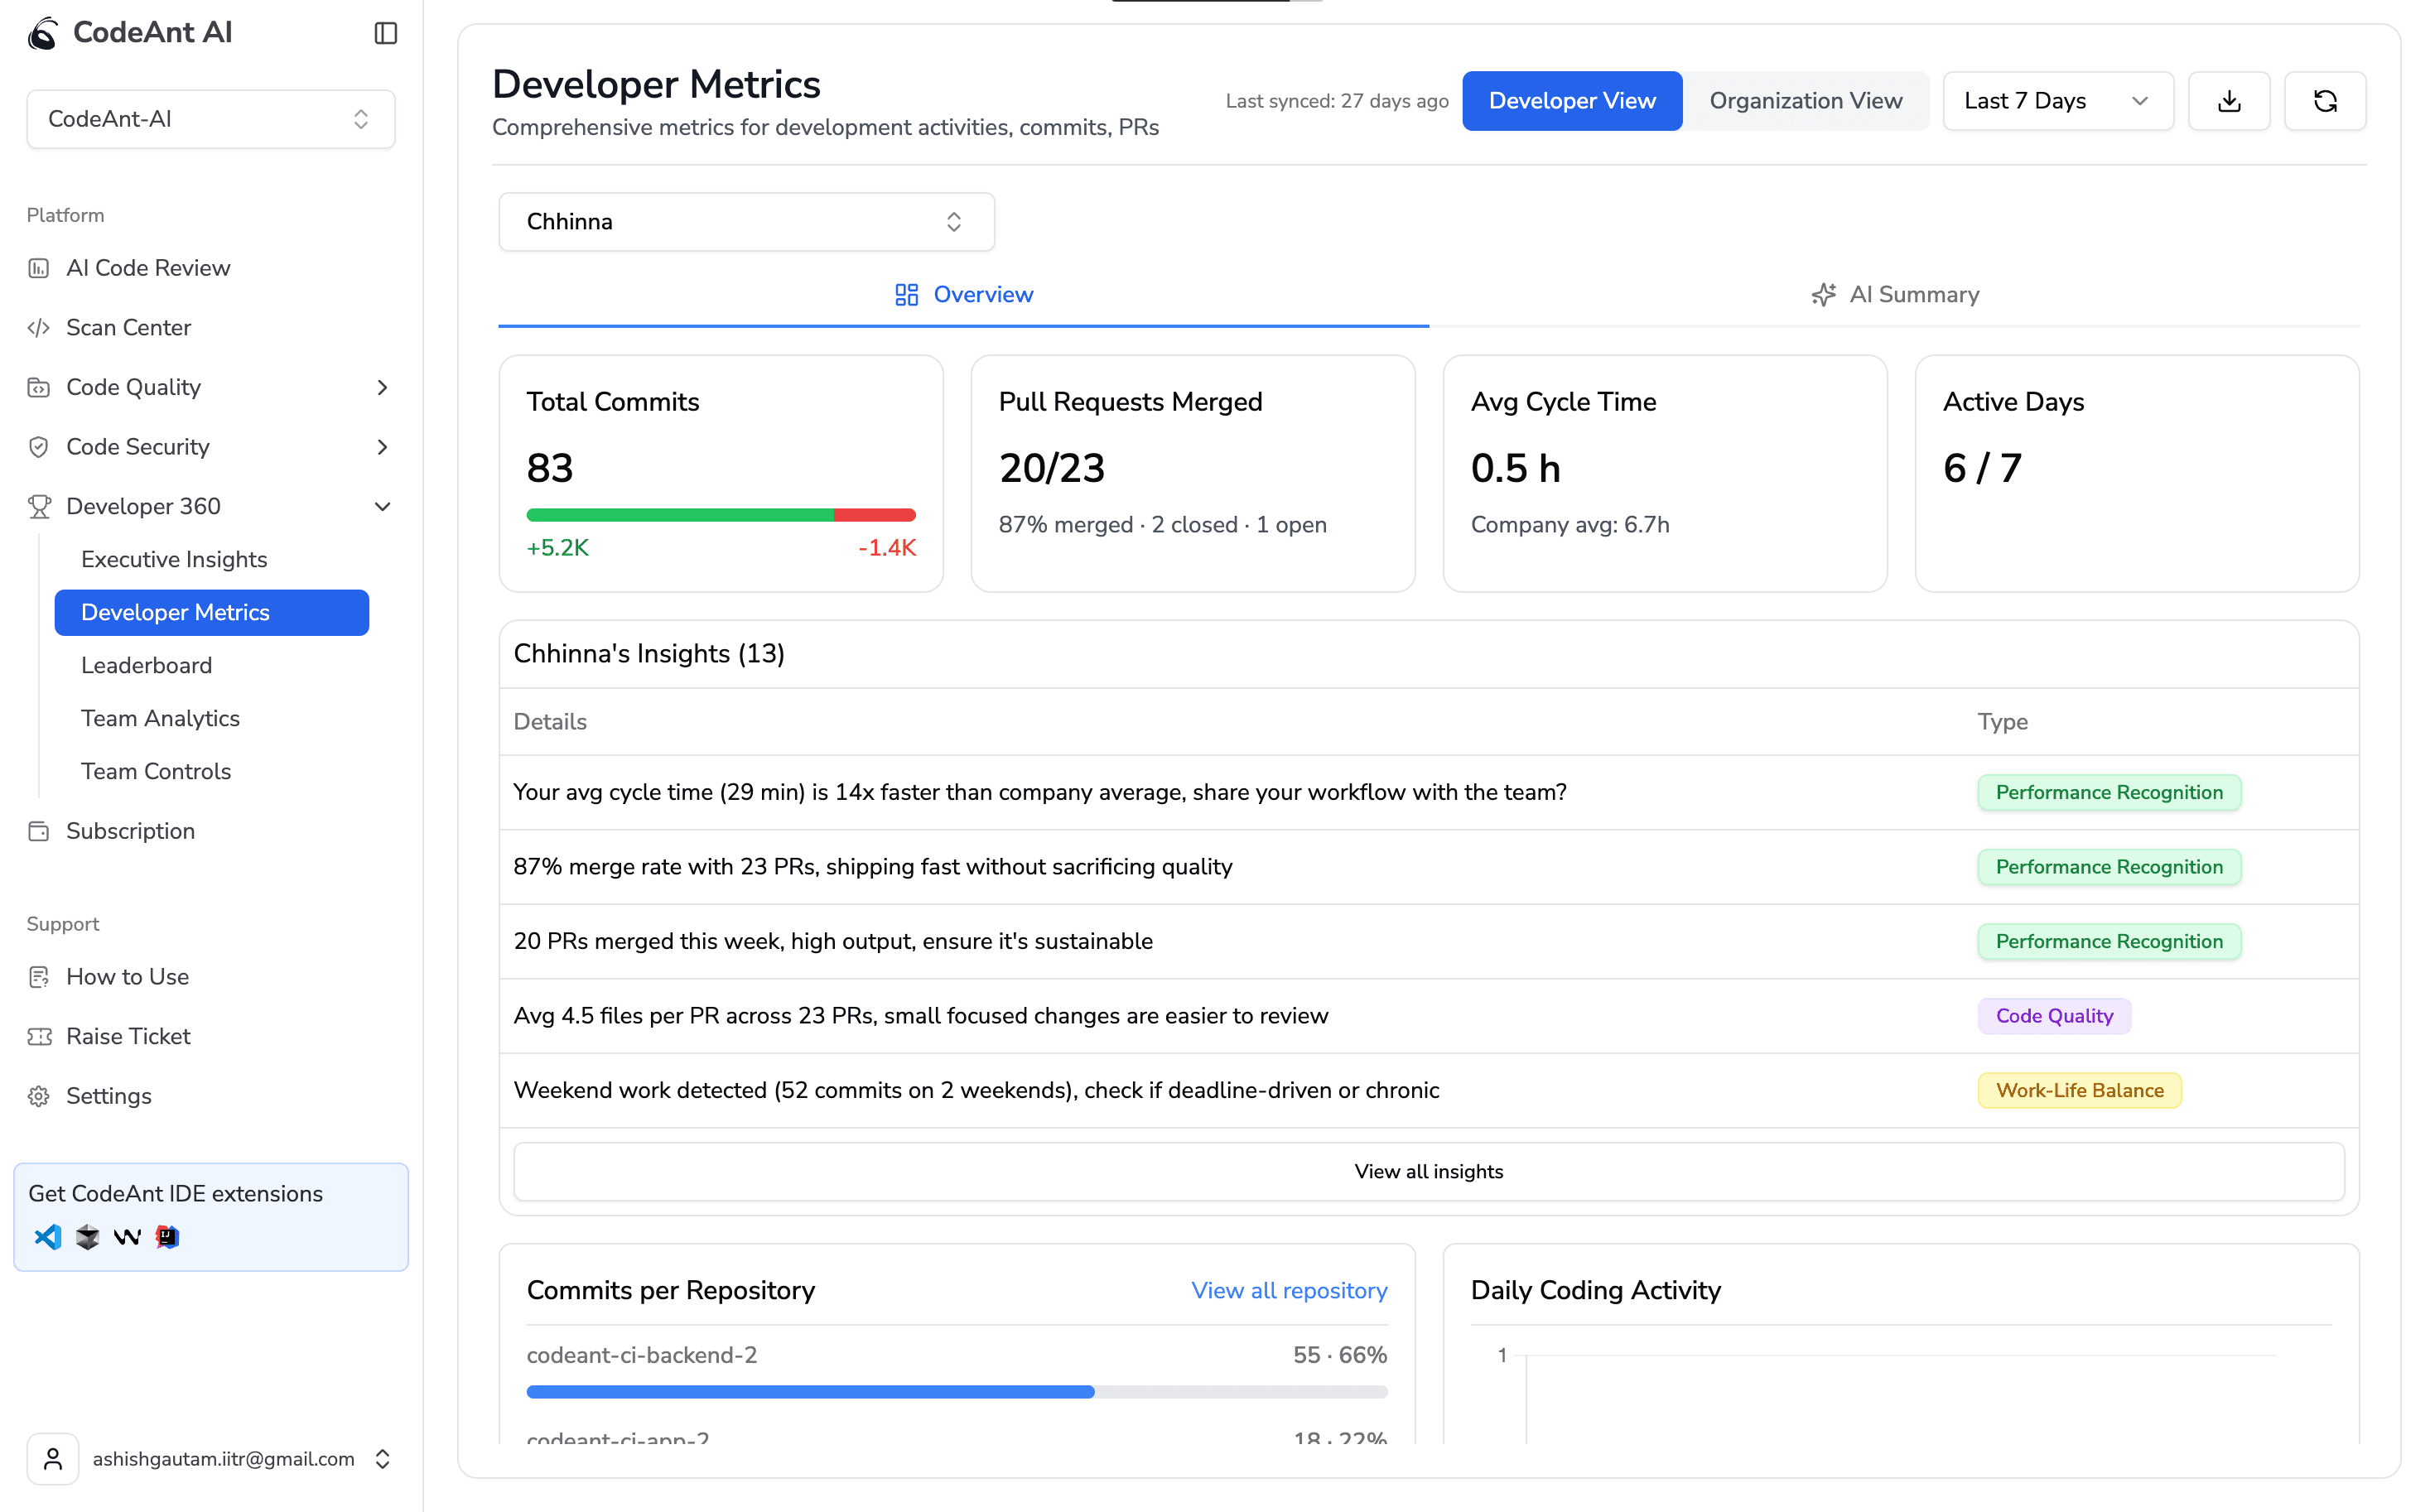Click the codeant-ci-backend-2 progress bar

coord(955,1391)
